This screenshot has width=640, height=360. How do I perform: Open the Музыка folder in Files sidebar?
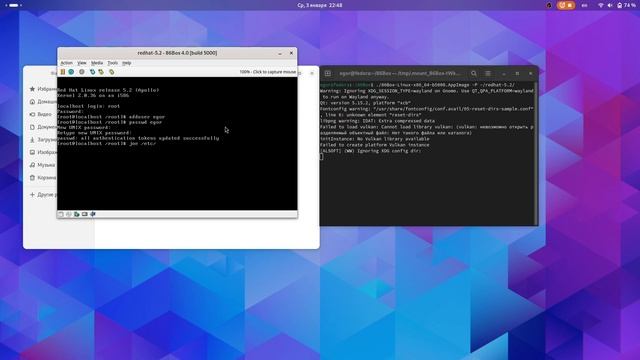click(43, 165)
